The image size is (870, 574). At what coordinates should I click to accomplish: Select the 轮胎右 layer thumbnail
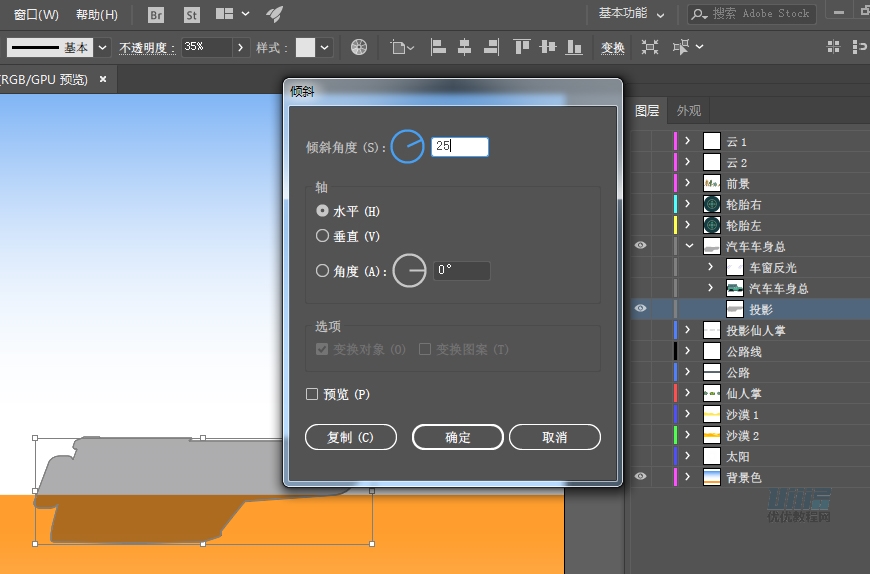712,205
